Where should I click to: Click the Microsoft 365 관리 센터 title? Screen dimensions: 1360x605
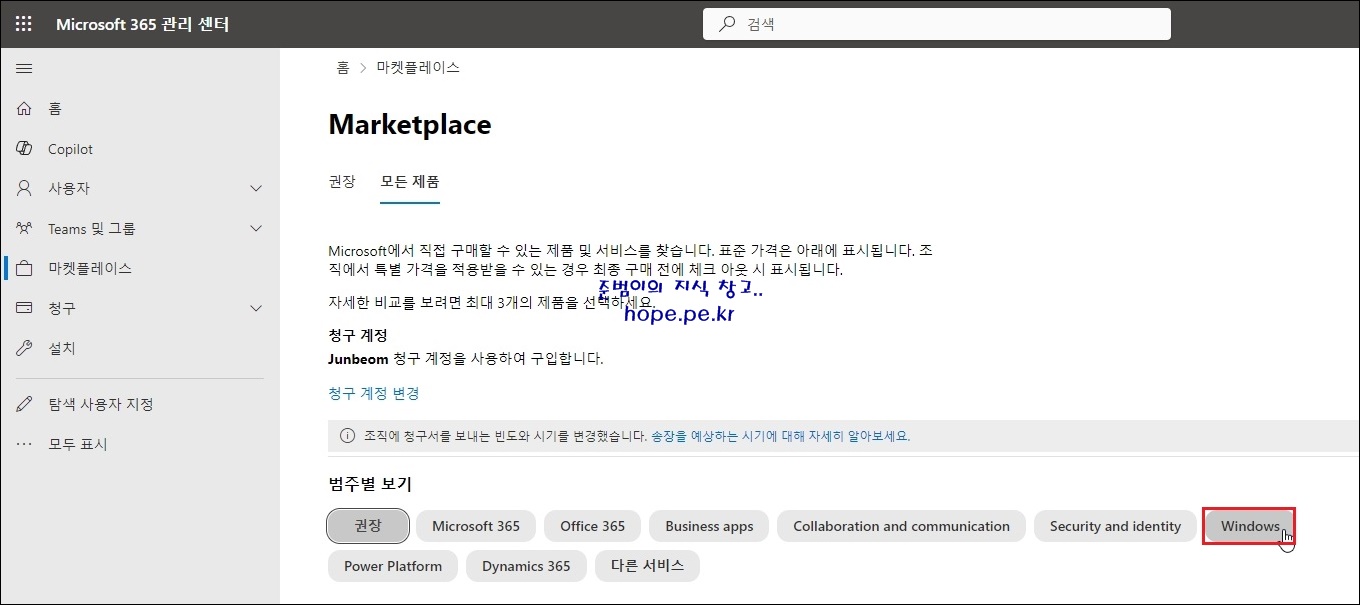click(143, 24)
